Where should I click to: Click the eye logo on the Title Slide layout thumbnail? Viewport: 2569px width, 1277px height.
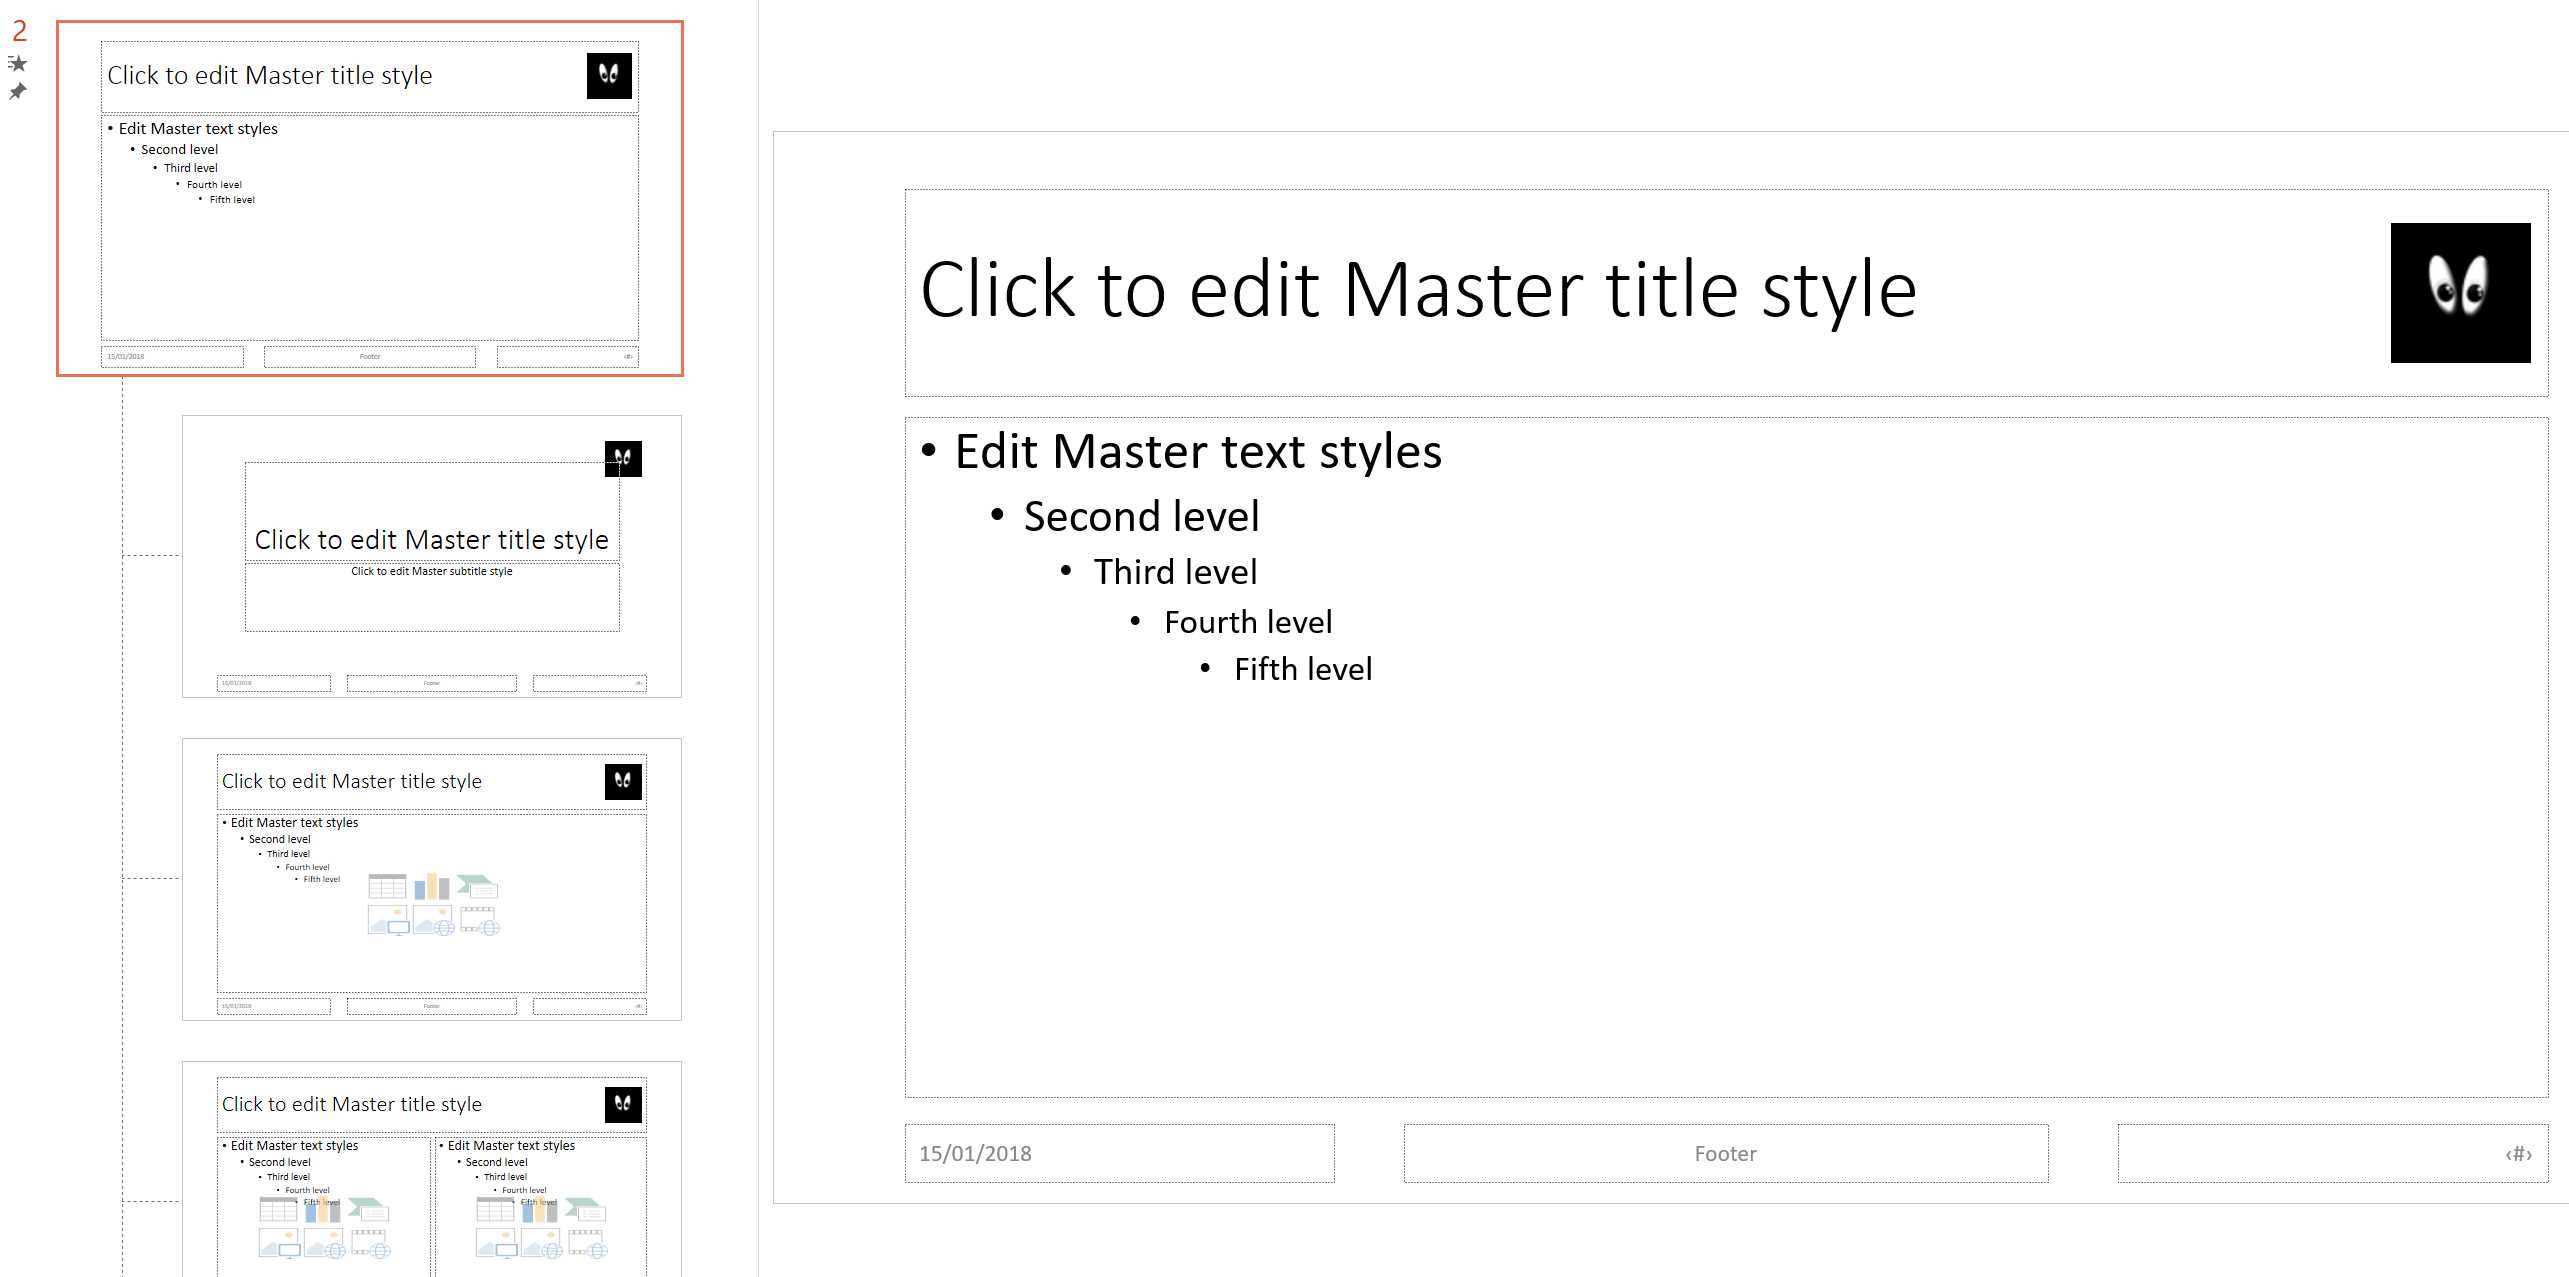tap(623, 458)
